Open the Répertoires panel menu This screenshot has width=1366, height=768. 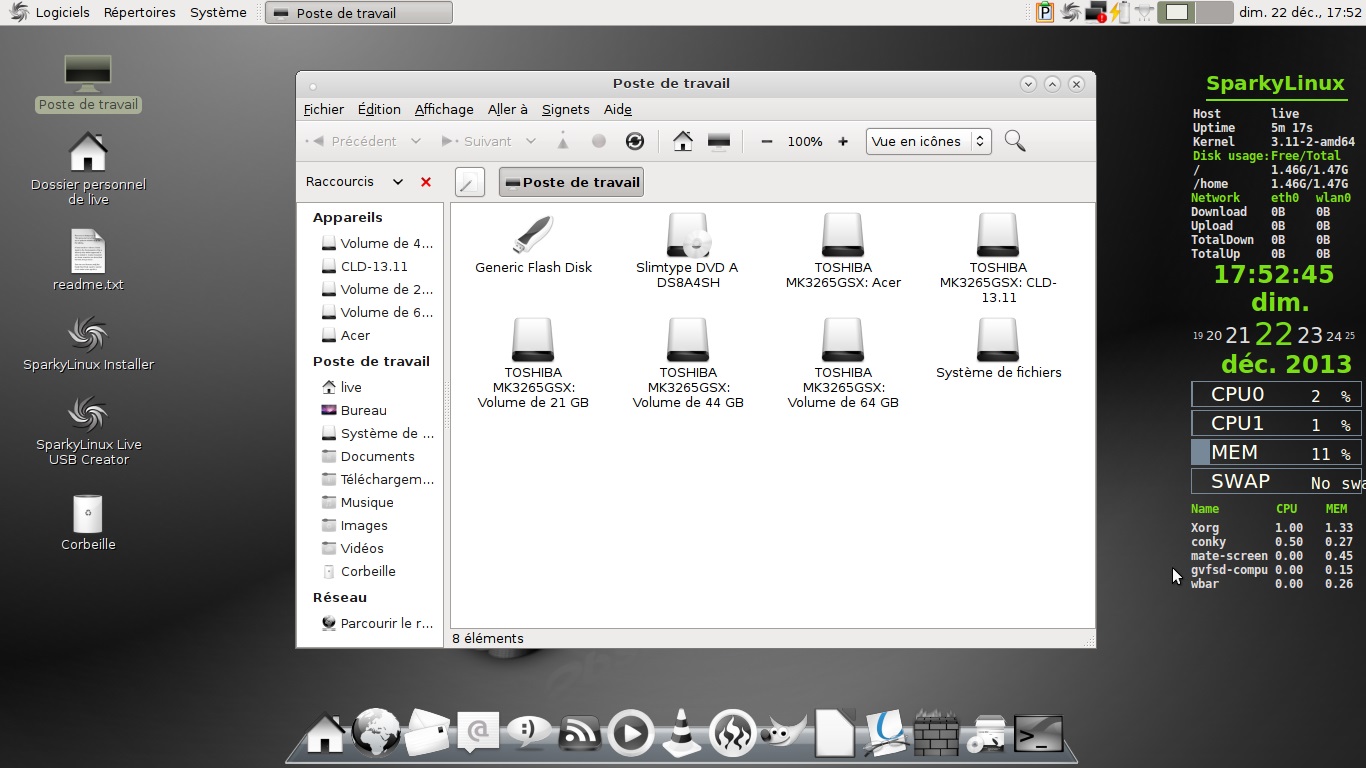140,12
